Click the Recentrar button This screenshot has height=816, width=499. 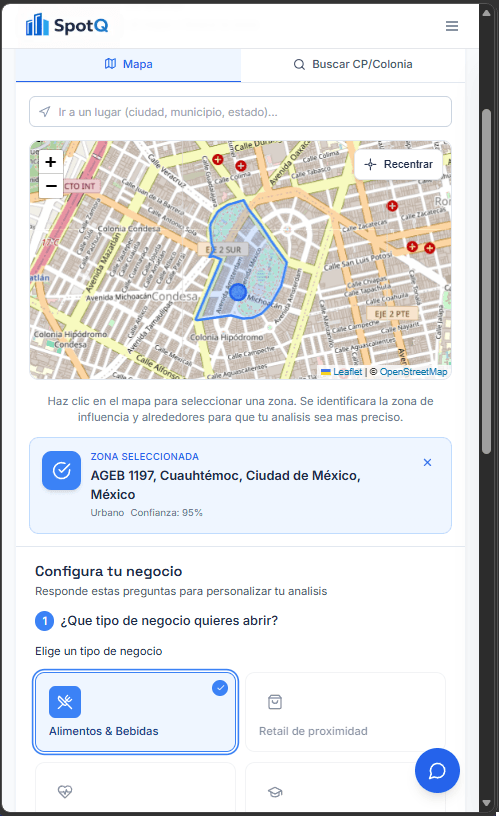(x=399, y=164)
